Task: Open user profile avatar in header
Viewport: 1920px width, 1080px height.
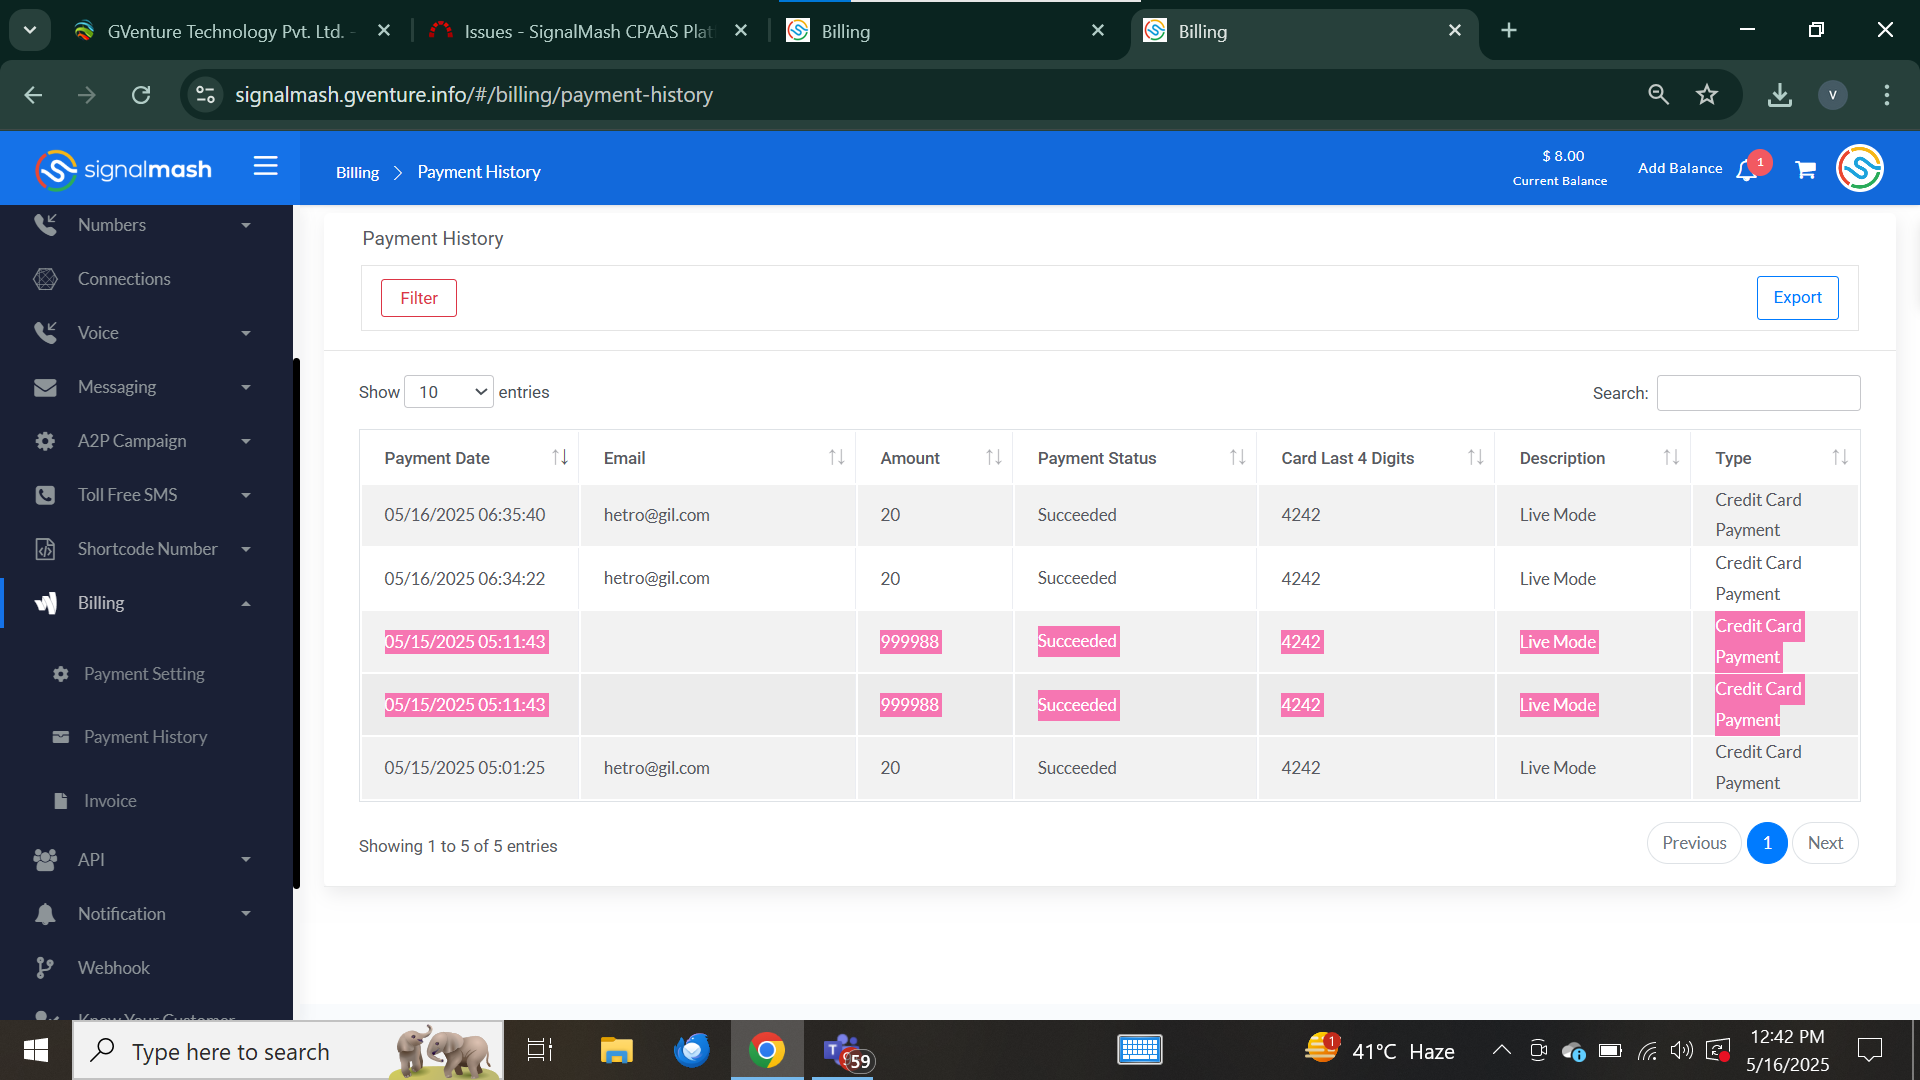Action: [x=1859, y=168]
